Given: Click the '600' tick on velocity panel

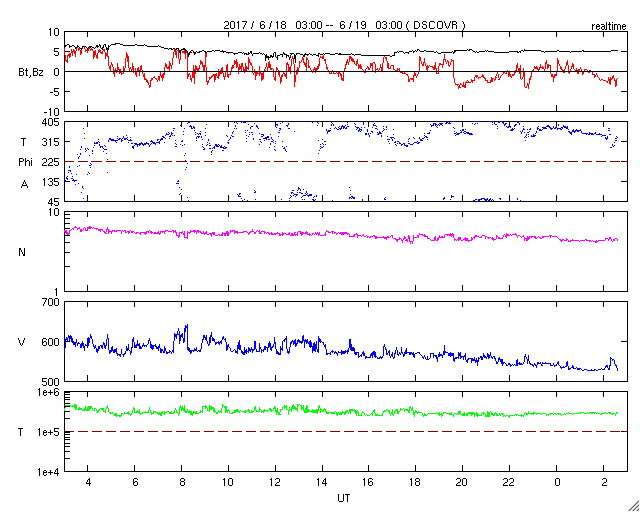Looking at the screenshot, I should click(x=51, y=342).
